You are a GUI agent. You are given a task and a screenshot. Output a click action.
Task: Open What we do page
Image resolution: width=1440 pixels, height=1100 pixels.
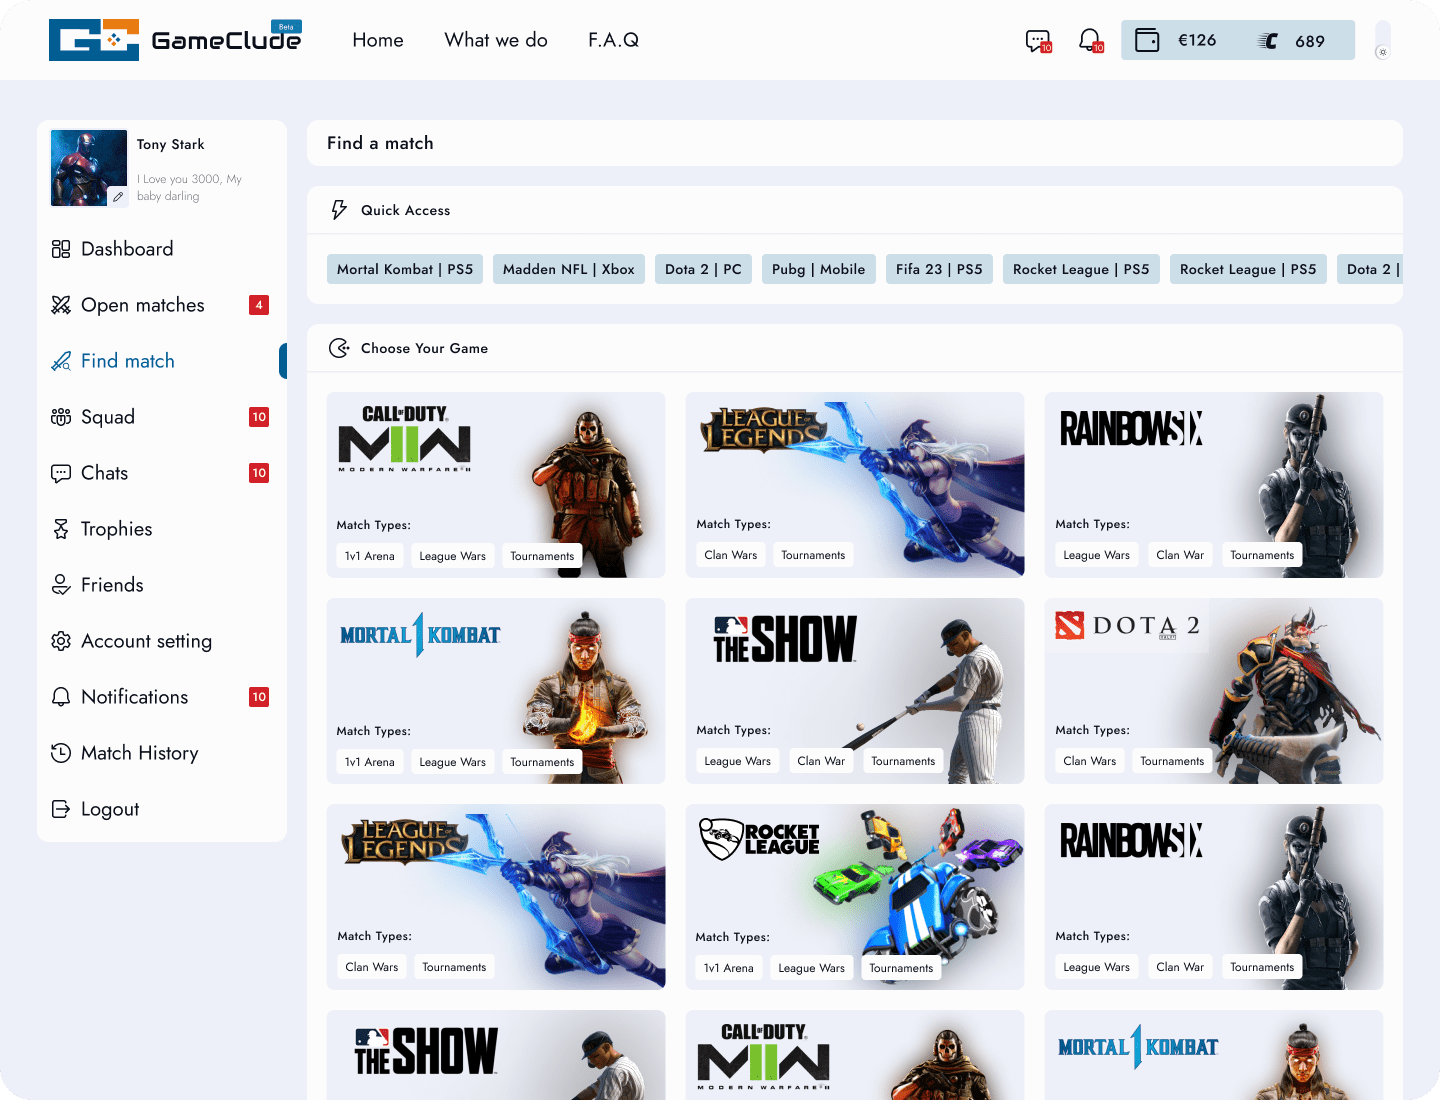496,40
